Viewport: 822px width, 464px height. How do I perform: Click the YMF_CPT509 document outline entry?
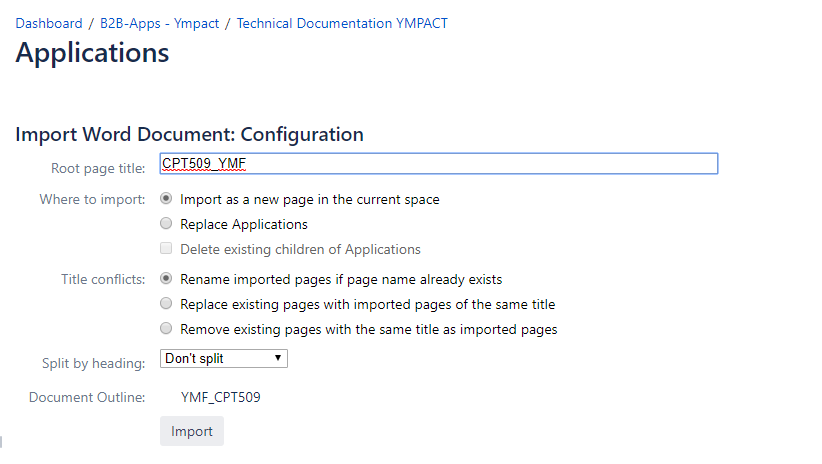click(x=221, y=397)
